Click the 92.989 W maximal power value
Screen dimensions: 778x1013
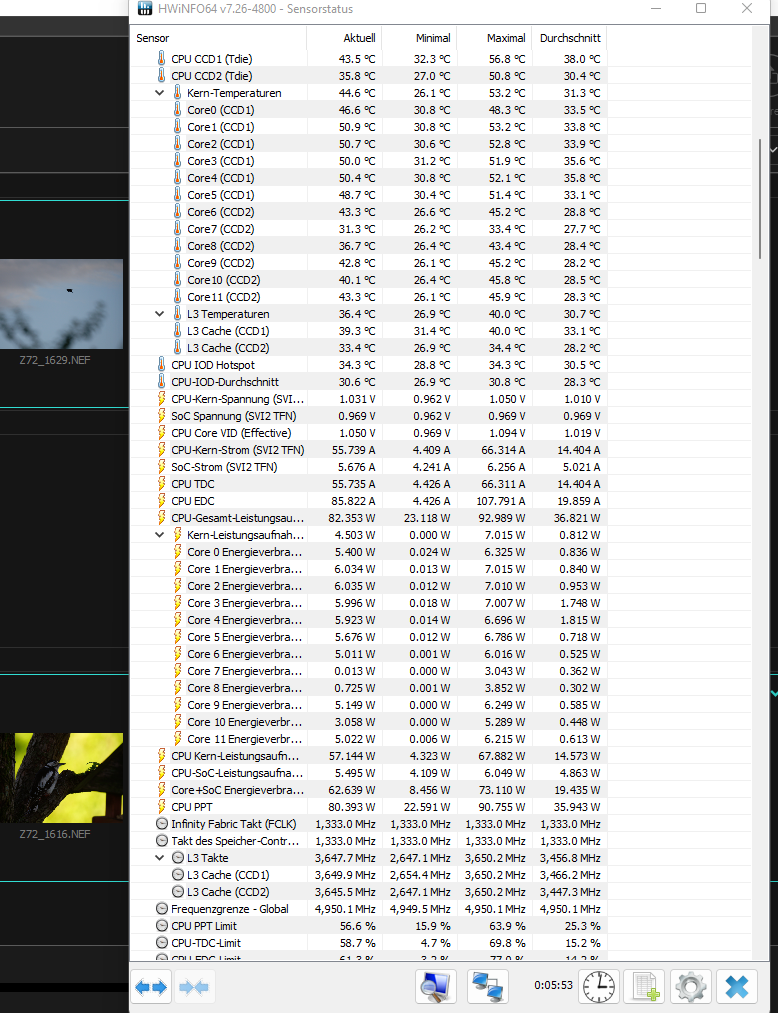(505, 517)
